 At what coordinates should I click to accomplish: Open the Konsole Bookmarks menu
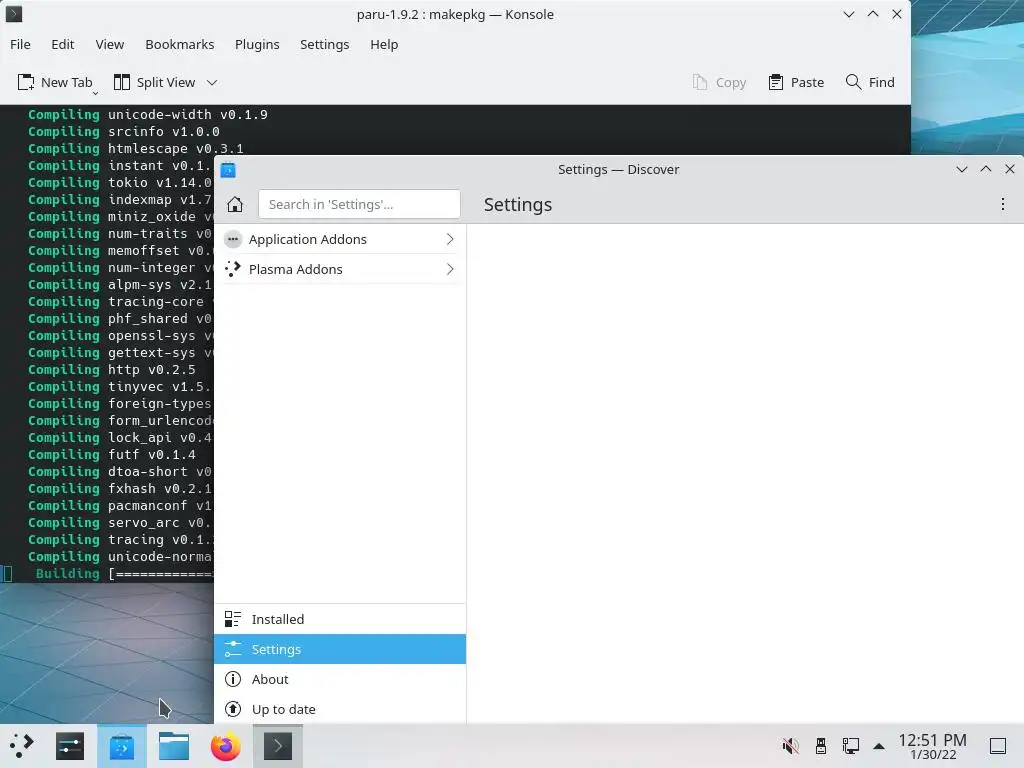180,44
